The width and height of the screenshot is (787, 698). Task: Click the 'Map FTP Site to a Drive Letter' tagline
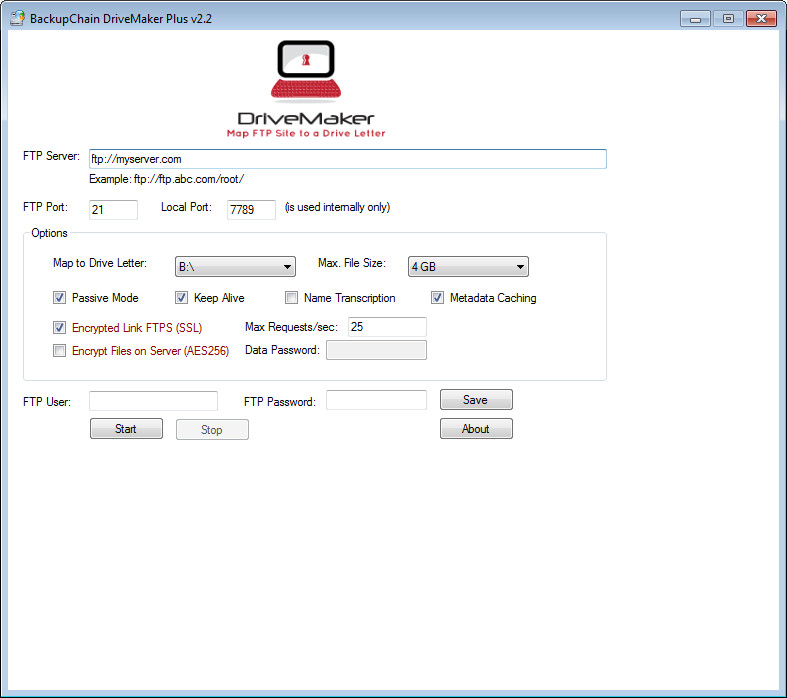pyautogui.click(x=306, y=133)
